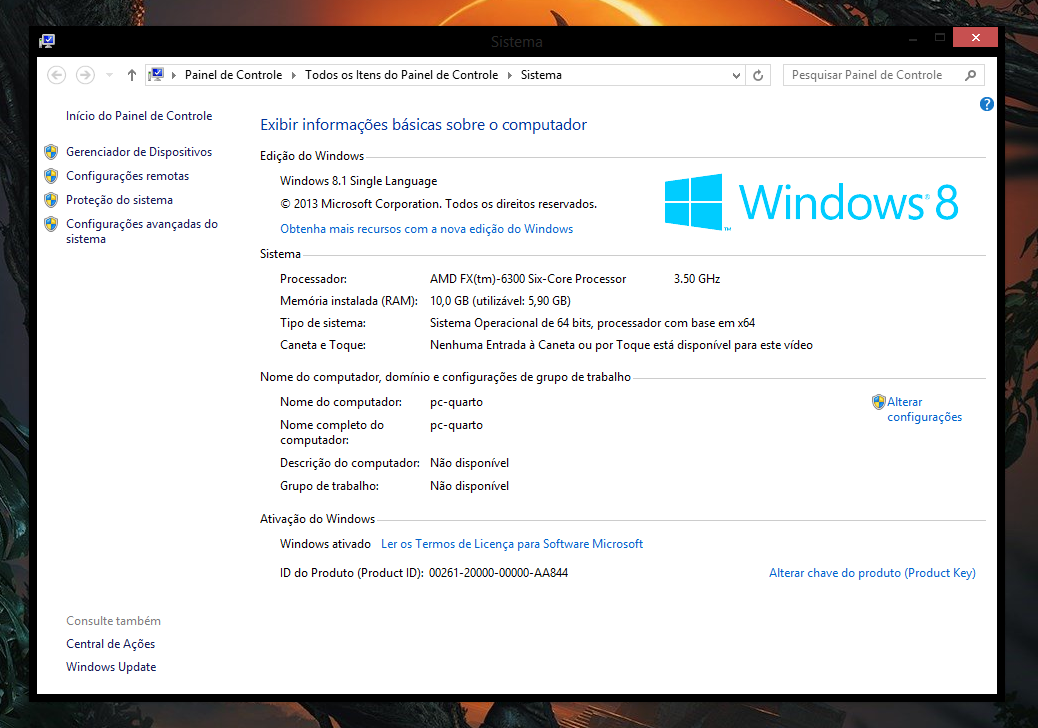Open Início do Painel de Controle
Image resolution: width=1038 pixels, height=728 pixels.
point(139,116)
